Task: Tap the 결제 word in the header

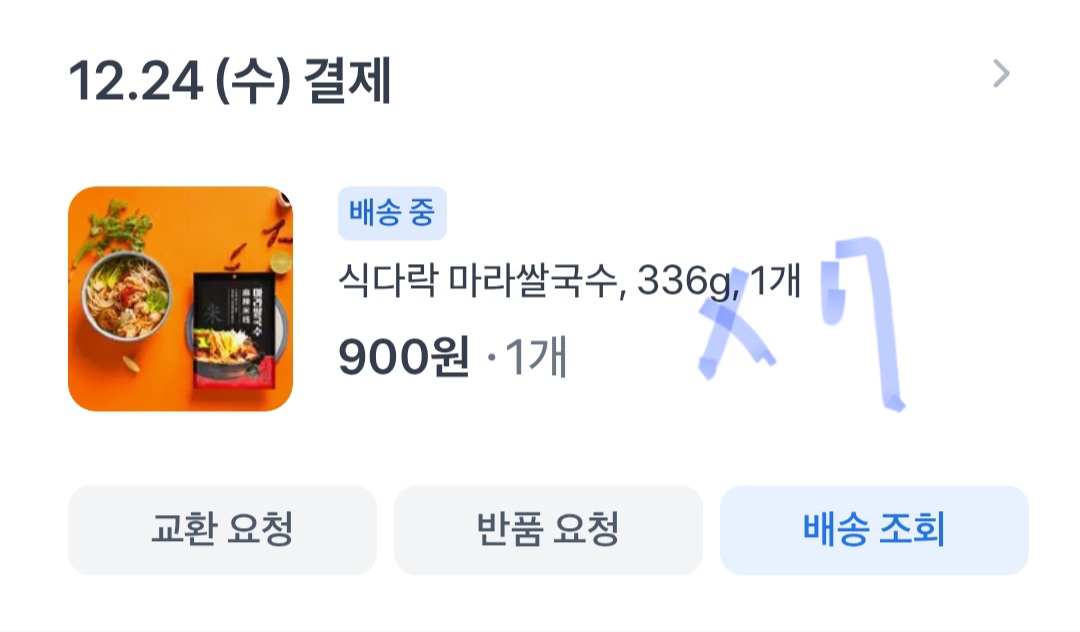Action: (x=348, y=81)
